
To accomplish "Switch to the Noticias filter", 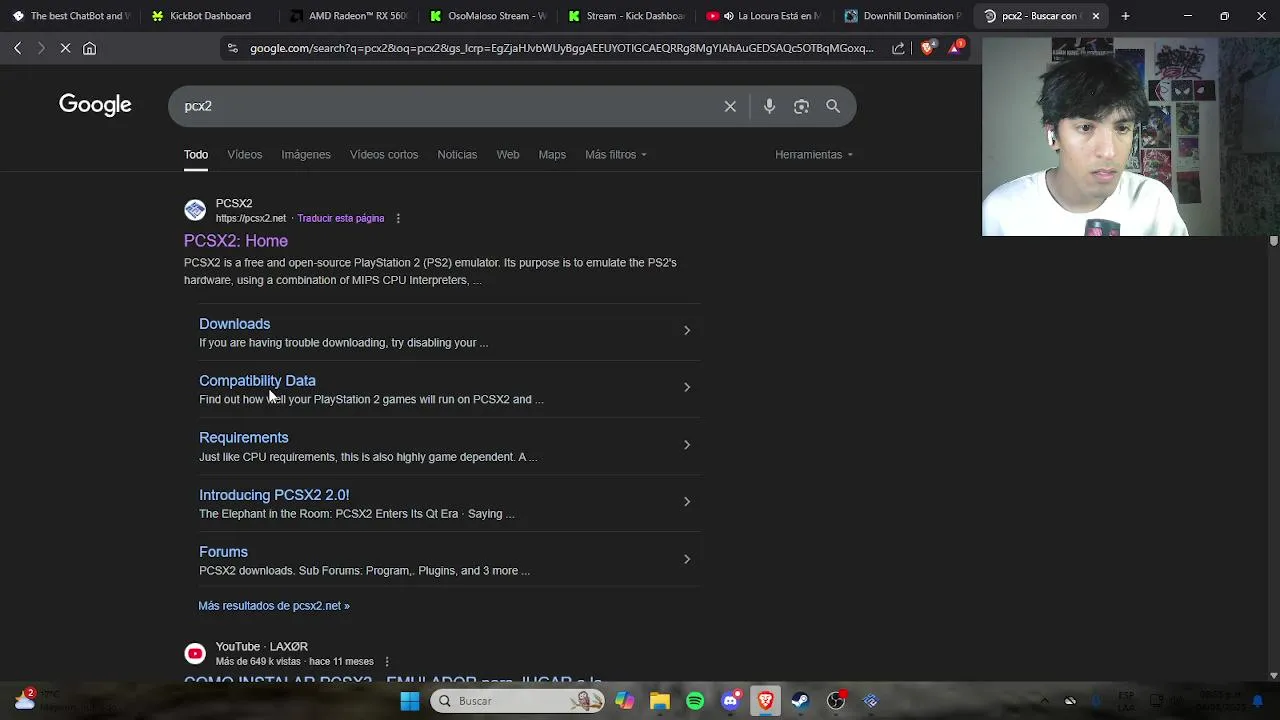I will 457,154.
